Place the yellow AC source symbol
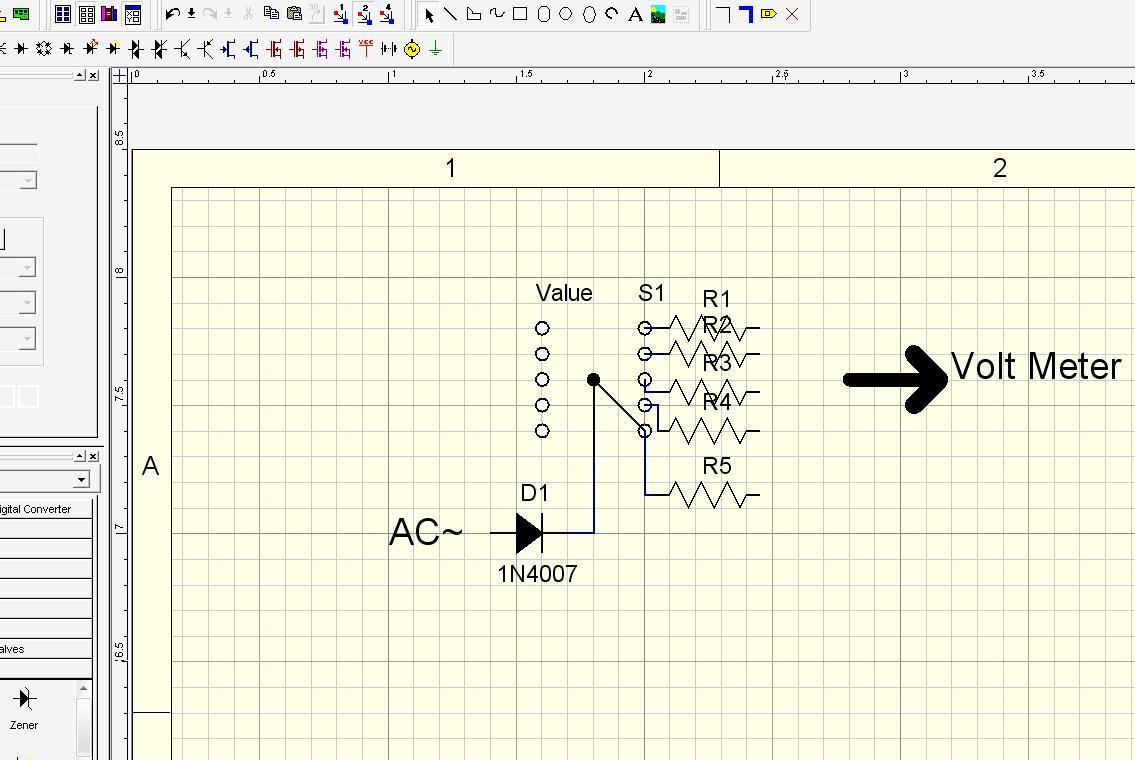1135x760 pixels. (x=412, y=48)
